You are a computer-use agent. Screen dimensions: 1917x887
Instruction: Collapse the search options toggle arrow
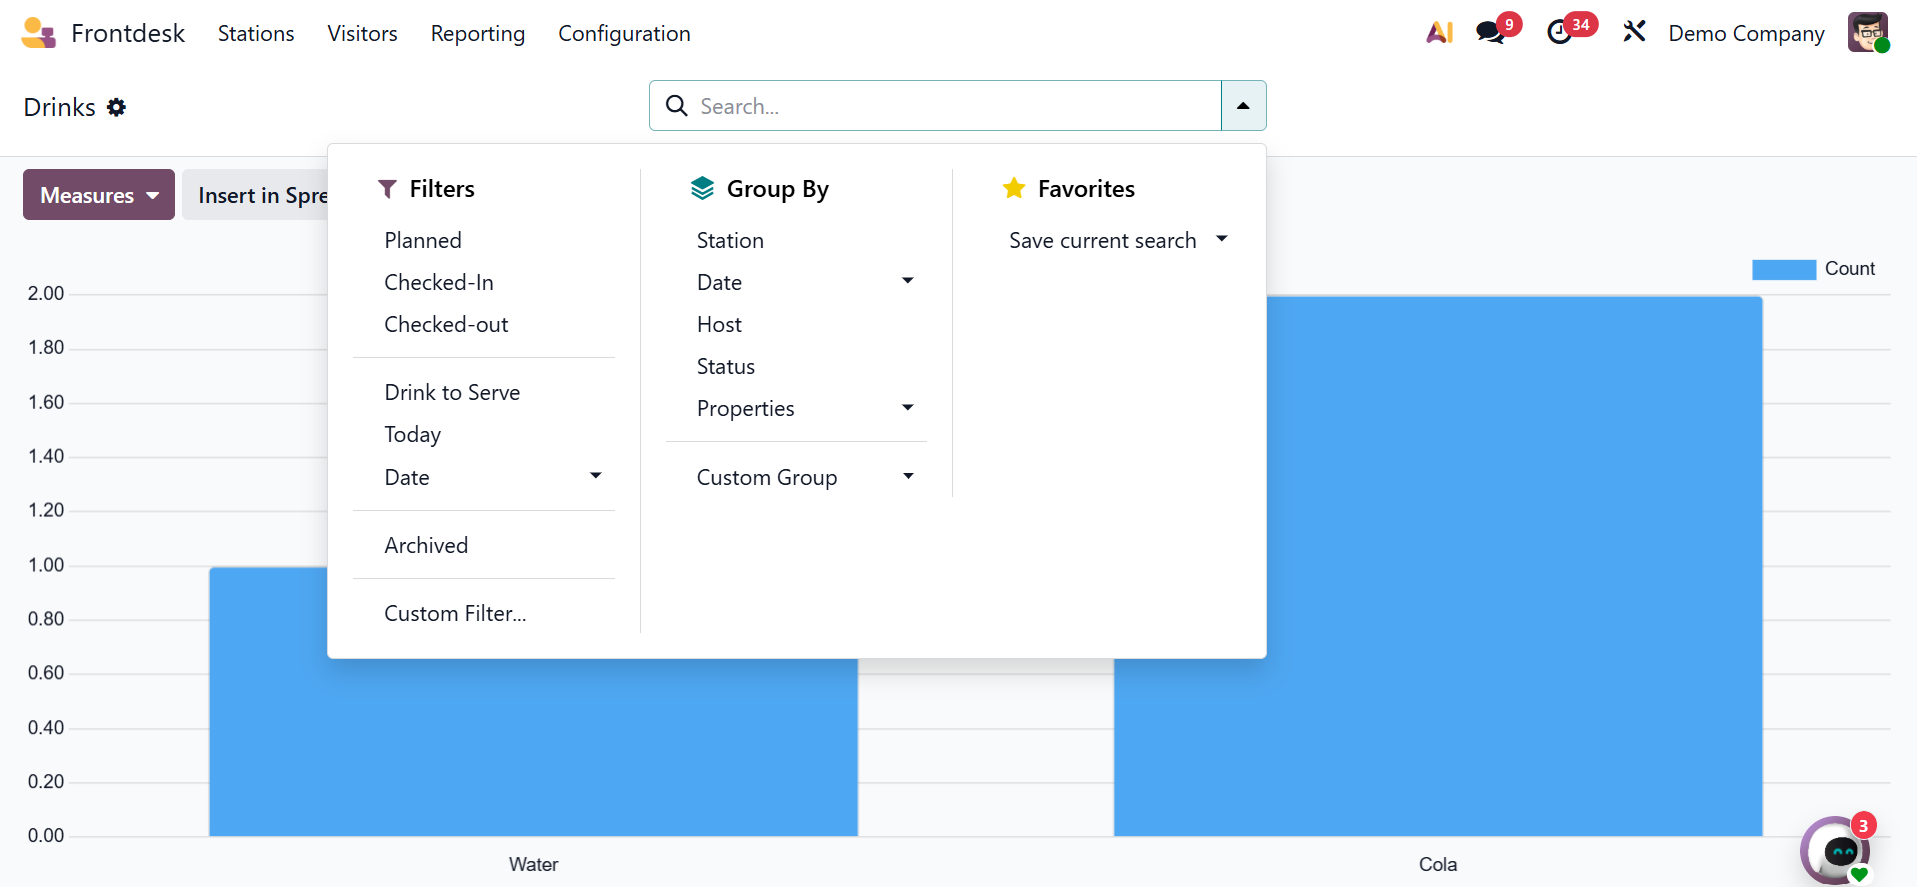pos(1243,106)
